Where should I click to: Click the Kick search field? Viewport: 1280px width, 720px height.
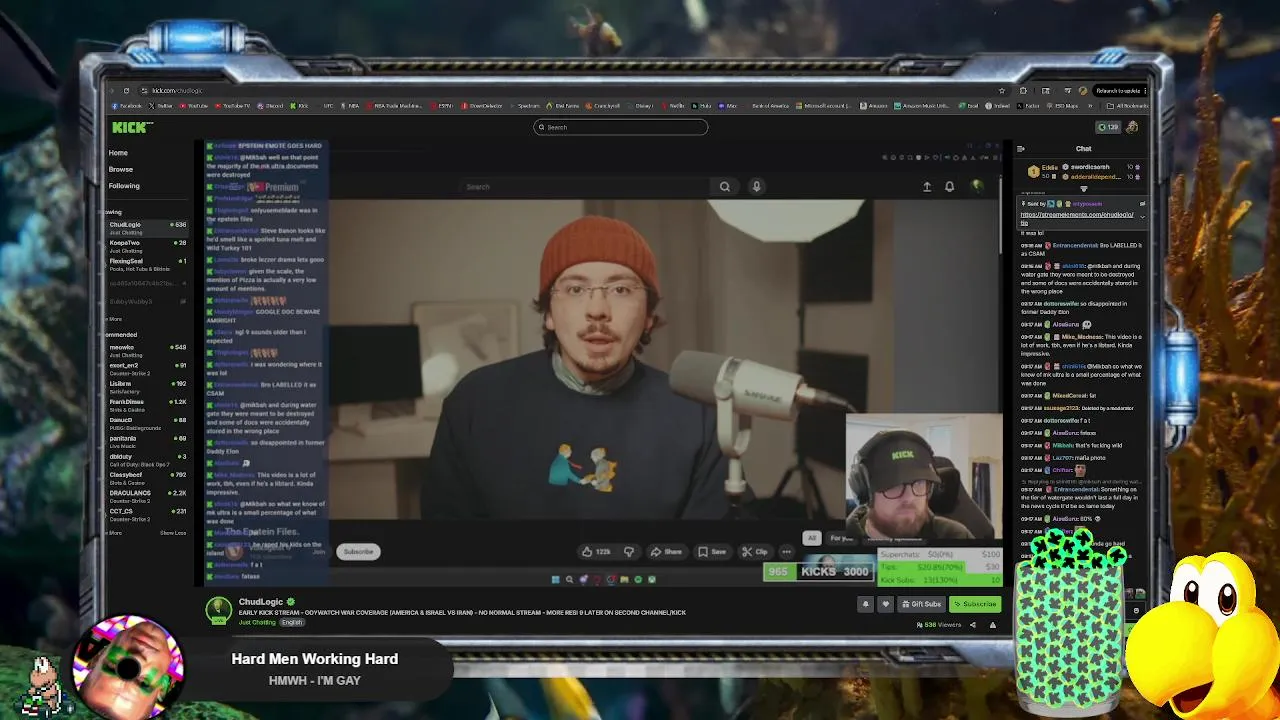coord(620,127)
